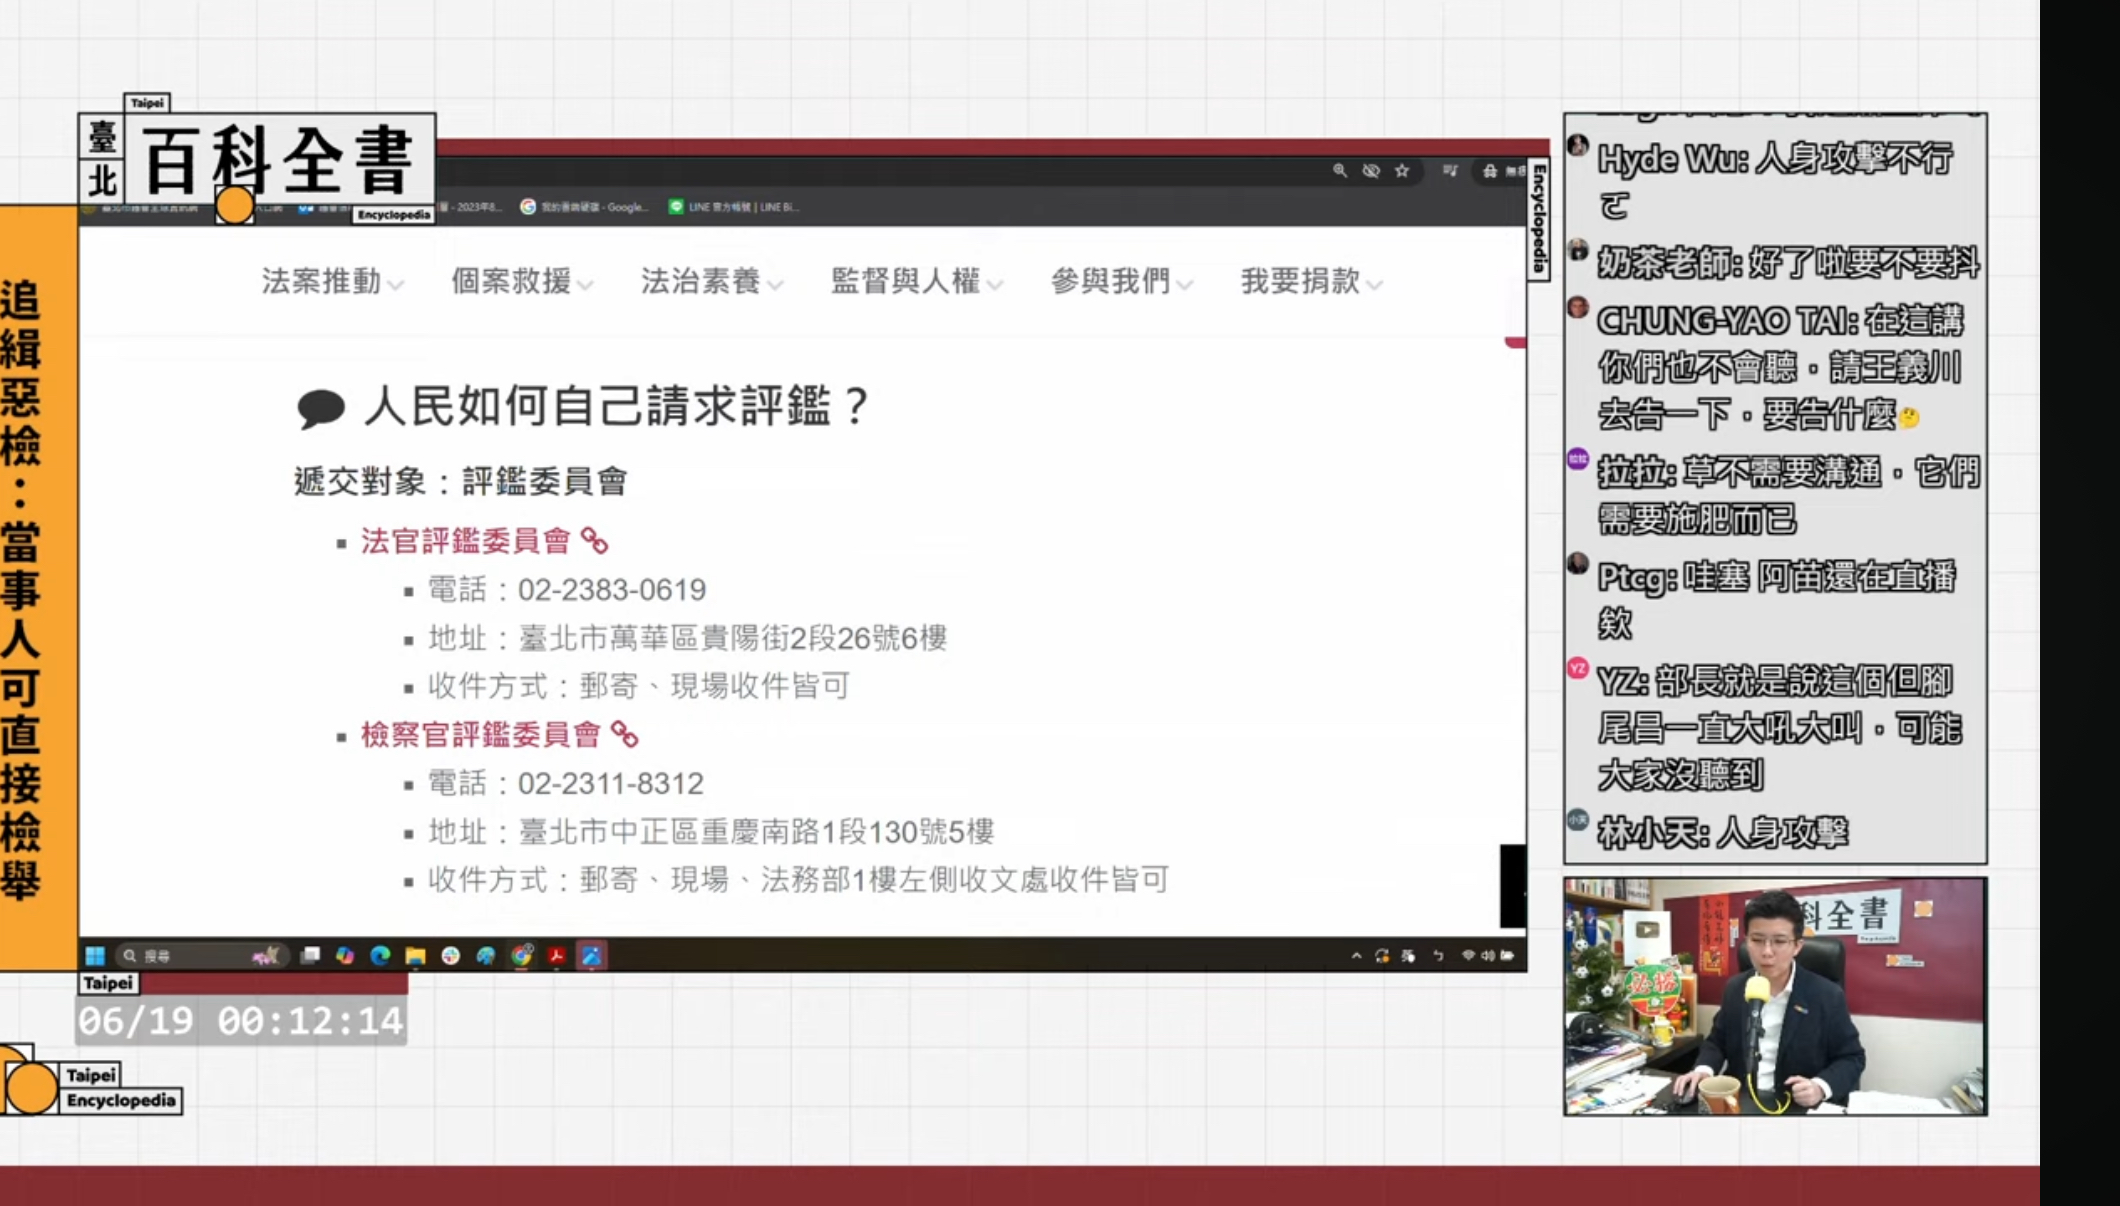Expand the 我要捐款 menu

tap(1312, 282)
